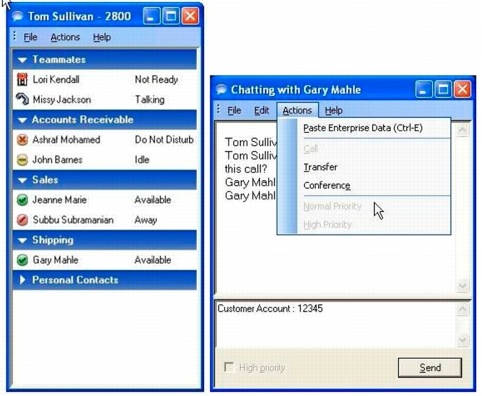The height and width of the screenshot is (396, 482).
Task: Open Actions menu in Tom Sullivan window
Action: (65, 37)
